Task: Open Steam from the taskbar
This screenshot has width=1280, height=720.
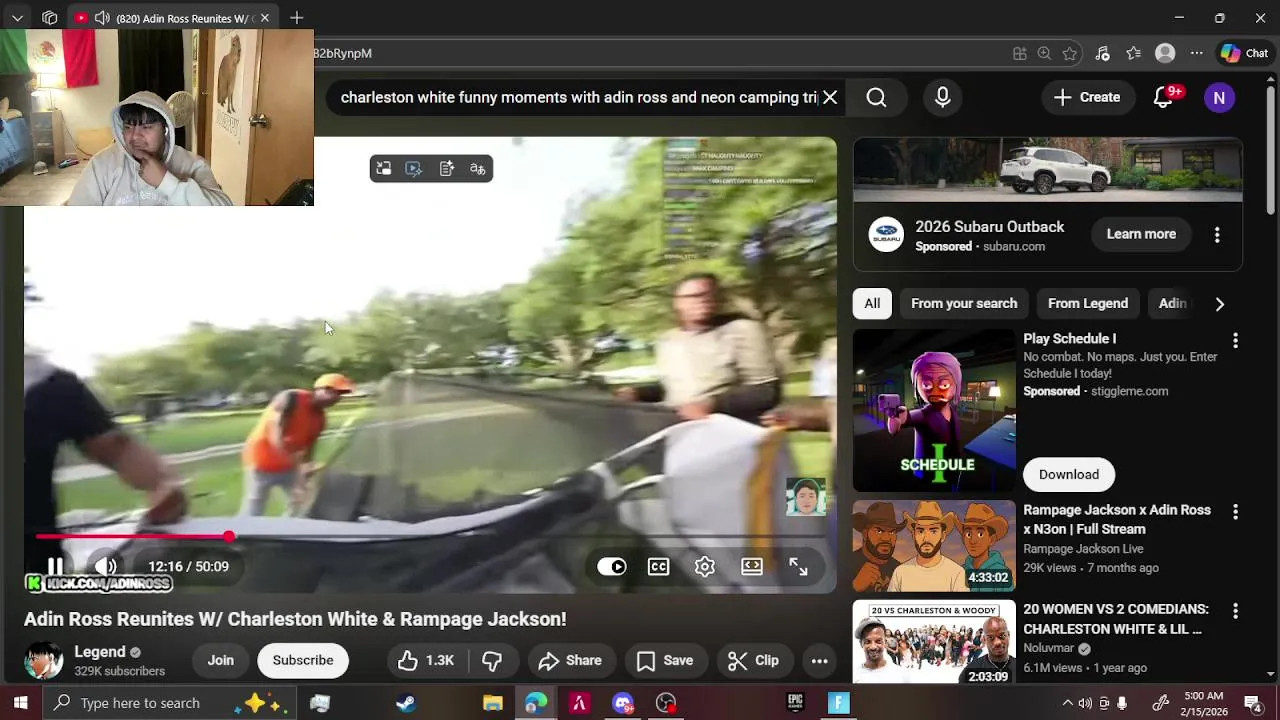Action: (x=406, y=703)
